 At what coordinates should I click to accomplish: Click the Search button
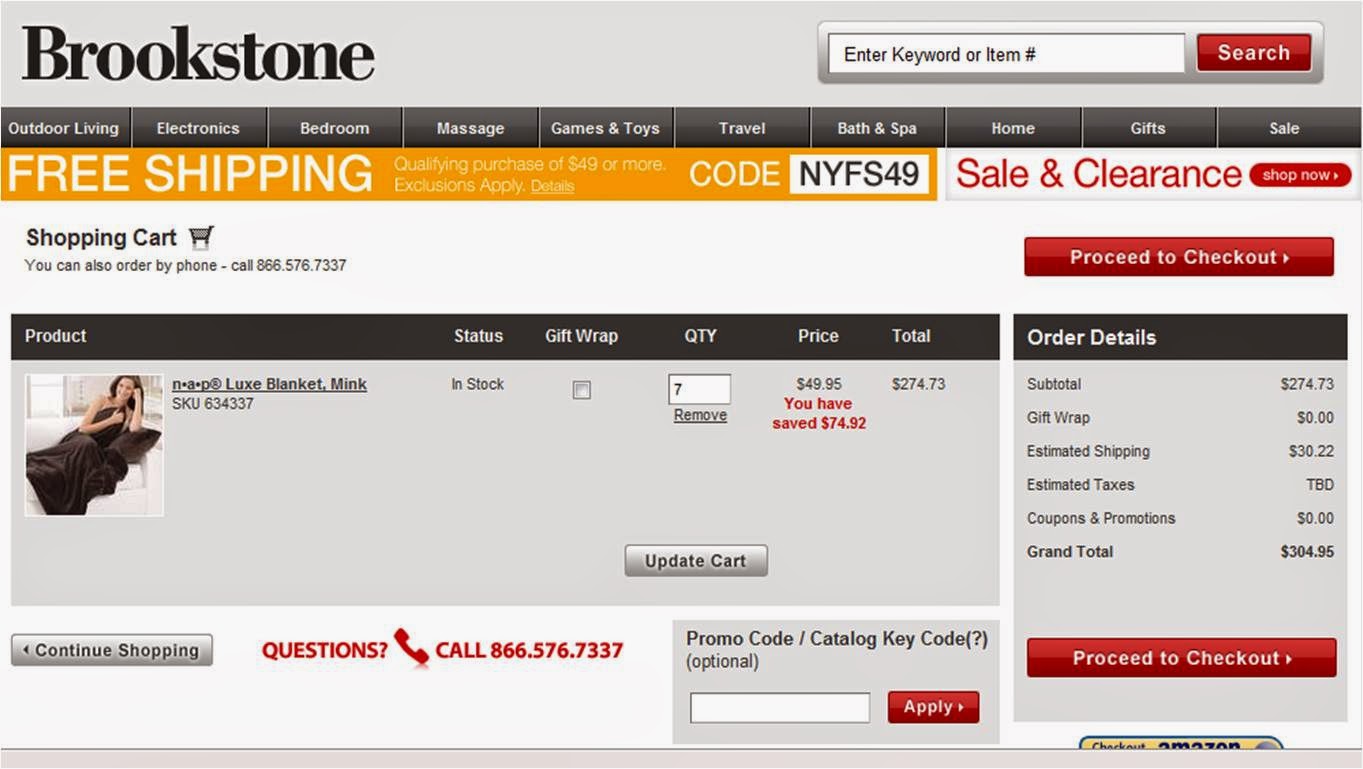1253,53
